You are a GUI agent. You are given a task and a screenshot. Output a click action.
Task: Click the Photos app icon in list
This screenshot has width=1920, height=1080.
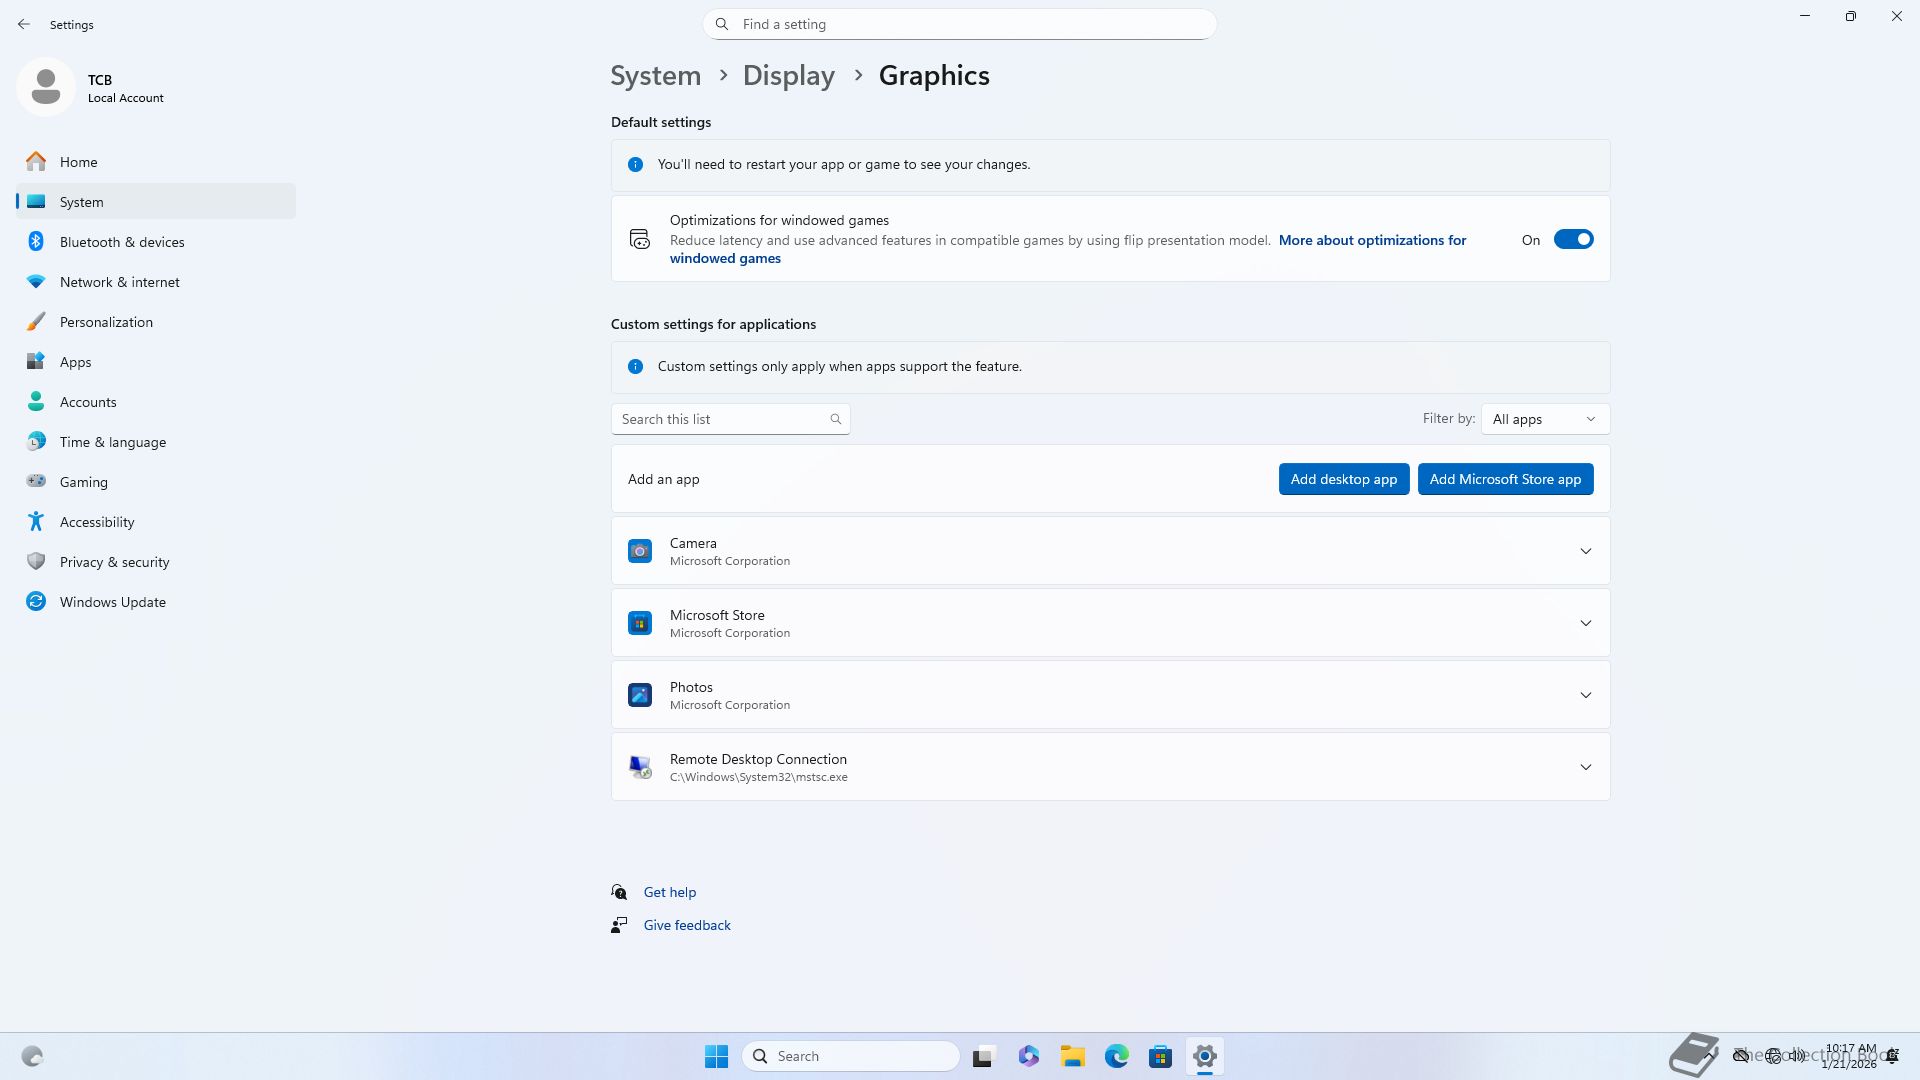click(640, 695)
